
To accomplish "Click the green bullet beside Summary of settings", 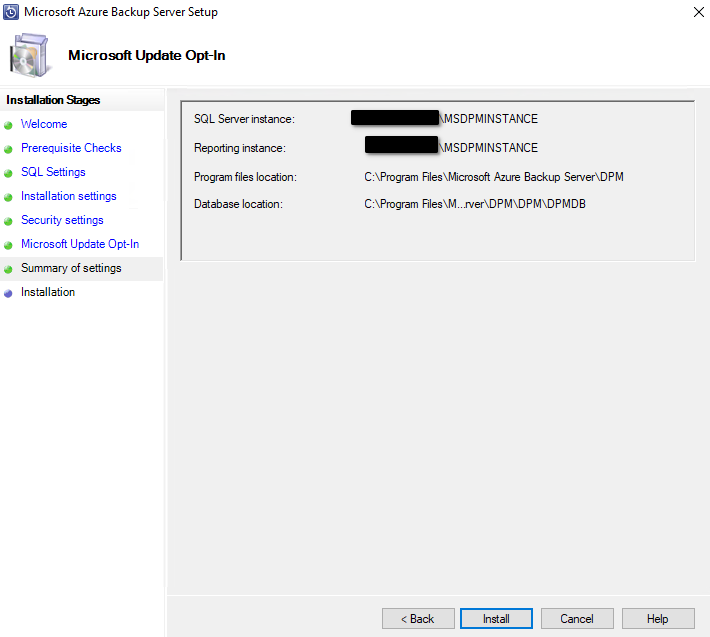I will (x=8, y=269).
